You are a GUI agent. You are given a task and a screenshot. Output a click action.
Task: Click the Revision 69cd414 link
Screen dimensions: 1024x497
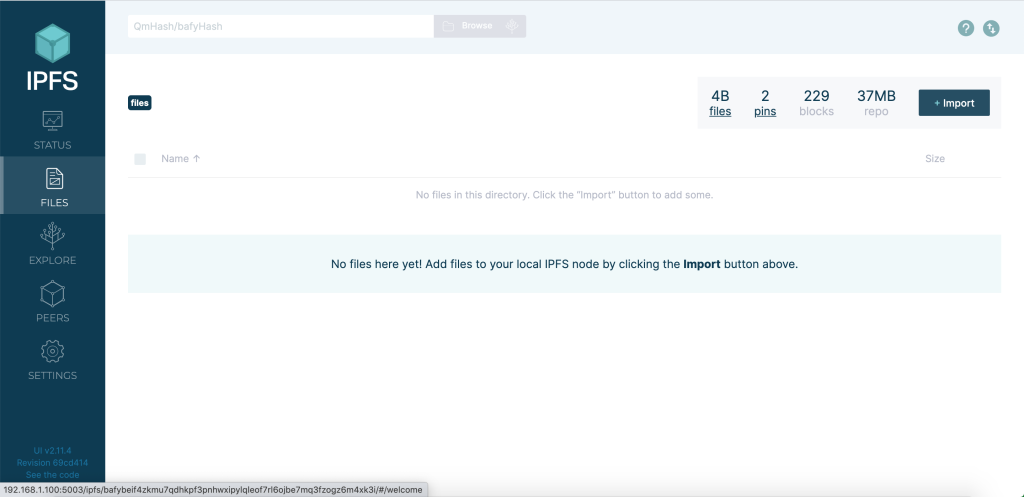tap(52, 462)
